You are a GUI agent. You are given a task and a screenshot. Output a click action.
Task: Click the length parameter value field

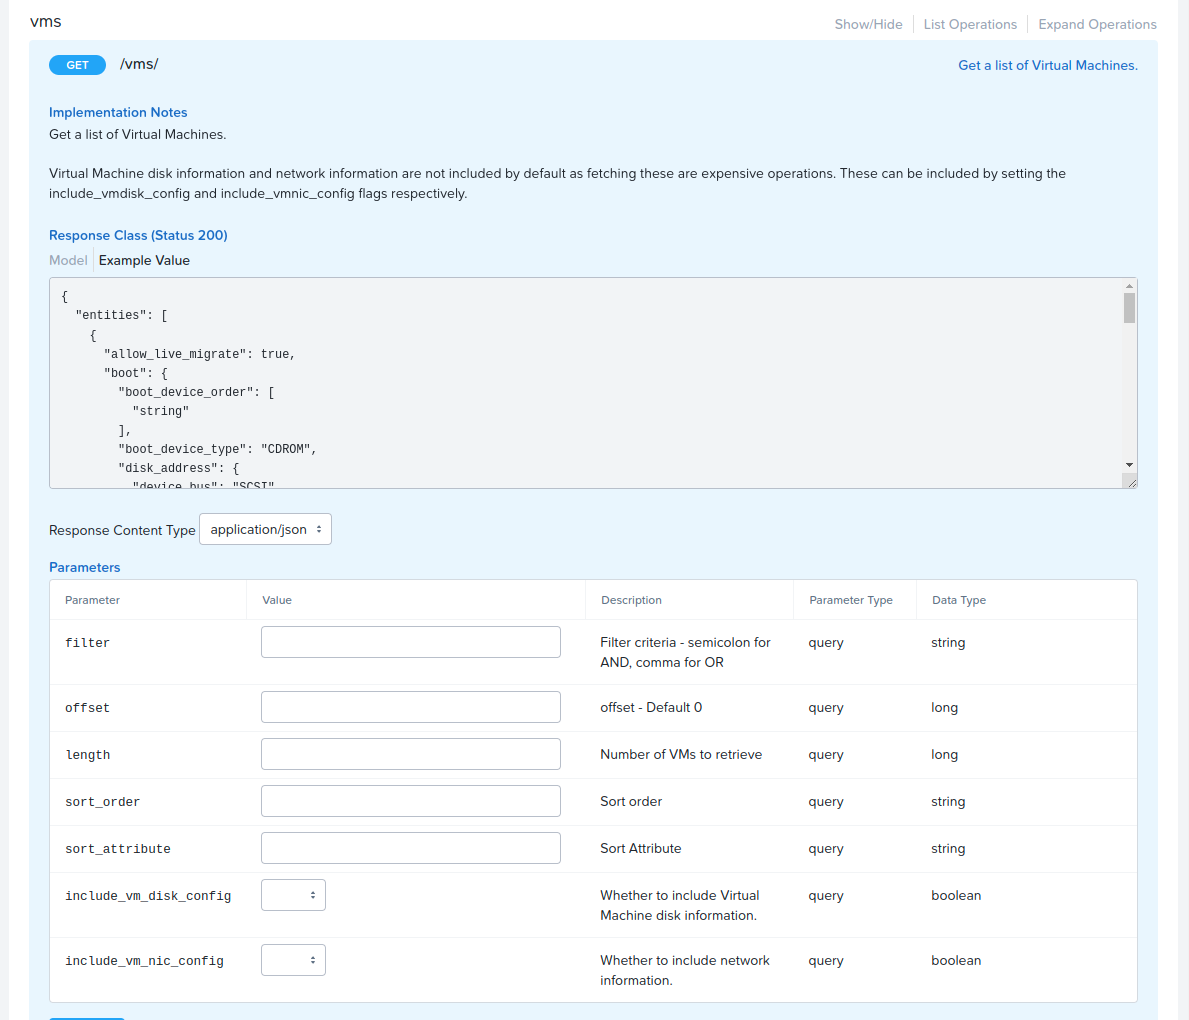[x=410, y=753]
